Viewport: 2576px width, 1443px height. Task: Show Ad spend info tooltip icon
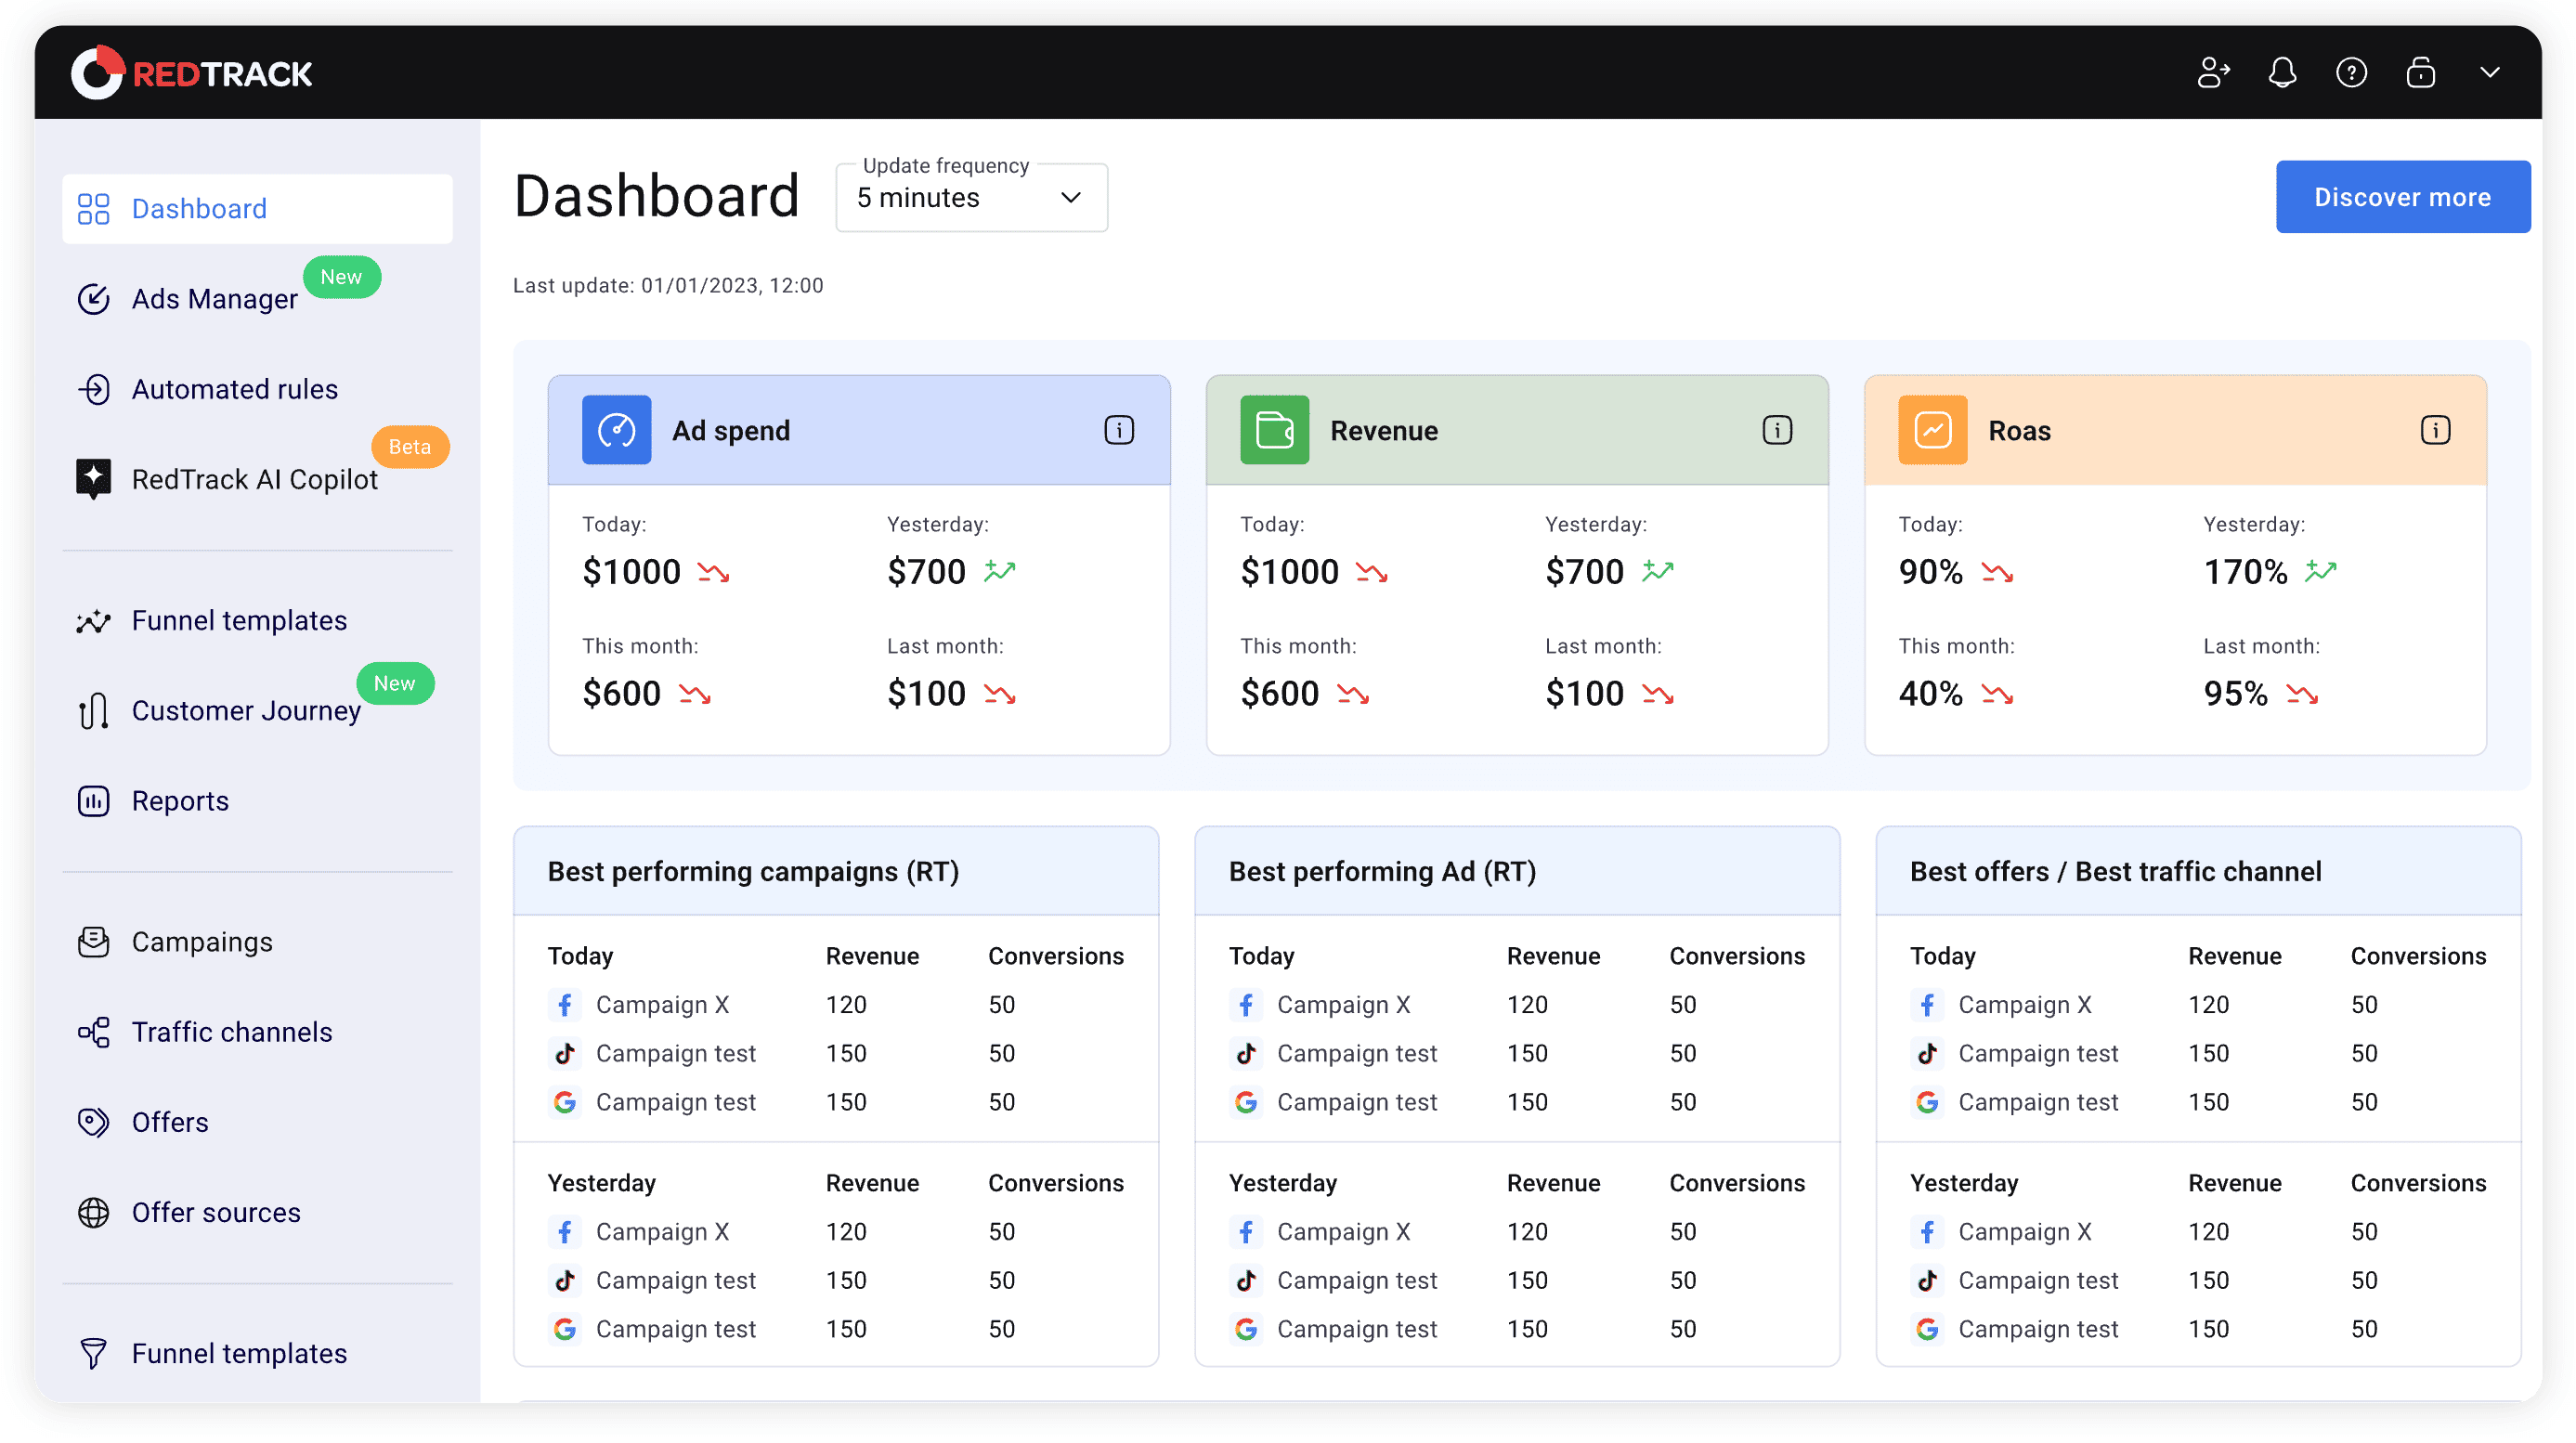pos(1118,430)
